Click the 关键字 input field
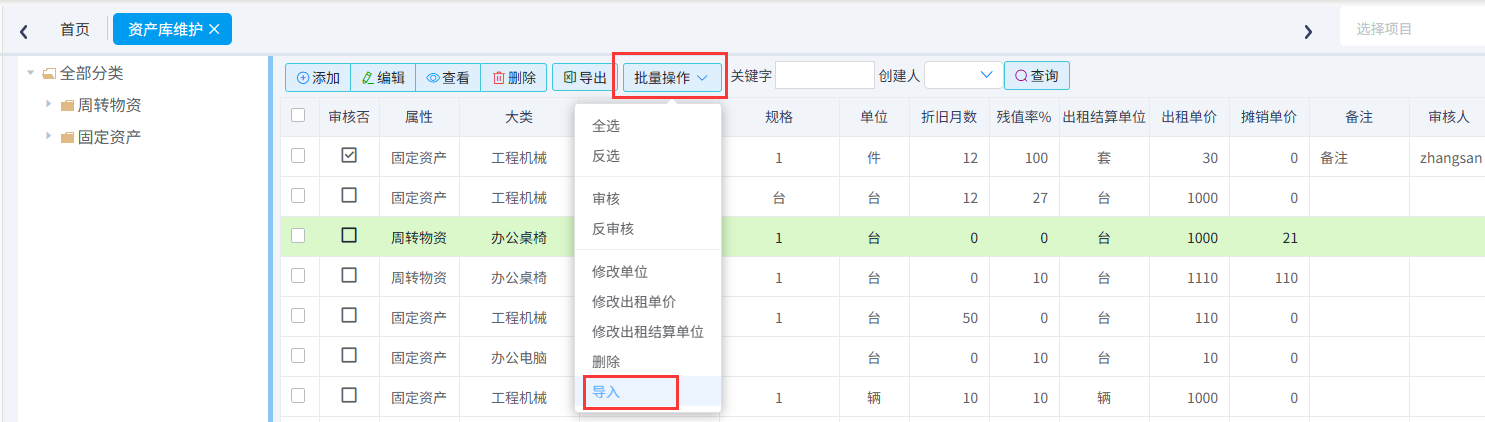 (x=825, y=76)
